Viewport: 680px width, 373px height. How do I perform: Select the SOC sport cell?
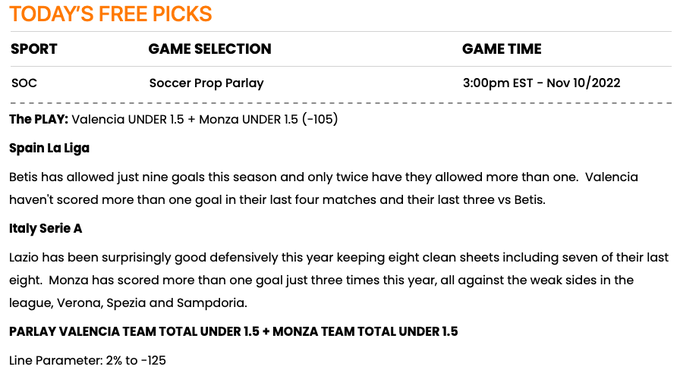click(x=24, y=83)
